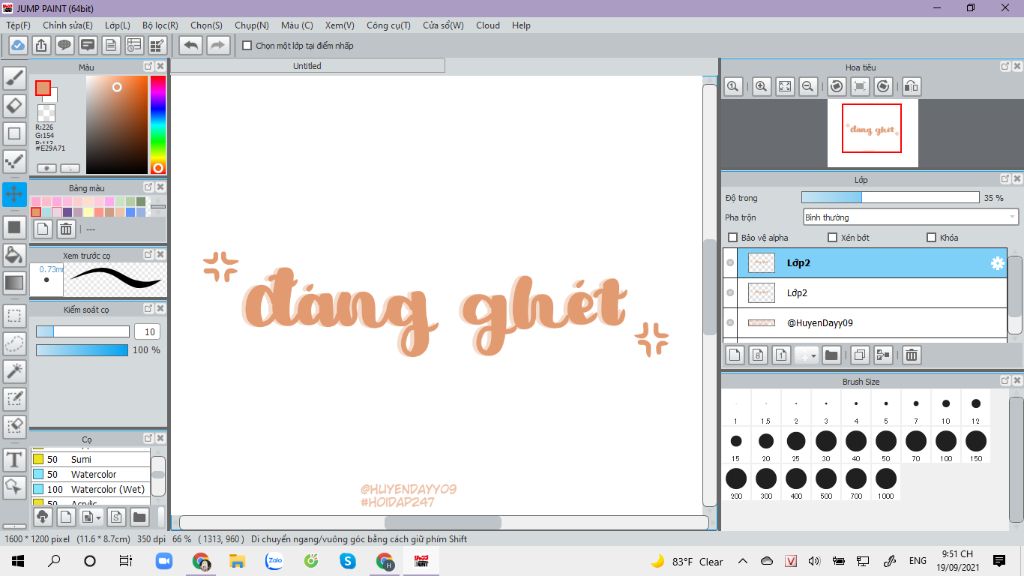The width and height of the screenshot is (1024, 576).
Task: Click the cloud save toolbar icon
Action: click(18, 46)
